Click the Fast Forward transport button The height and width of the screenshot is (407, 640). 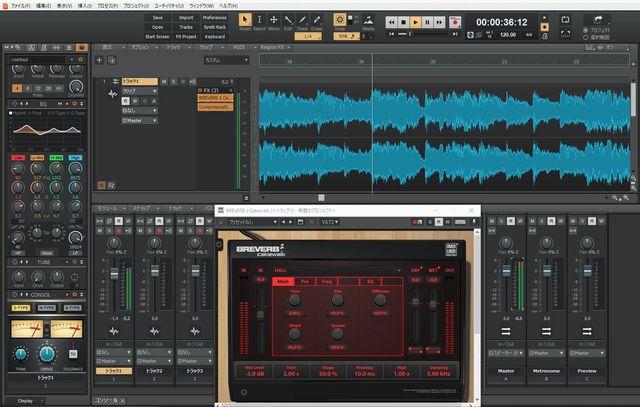click(x=439, y=22)
